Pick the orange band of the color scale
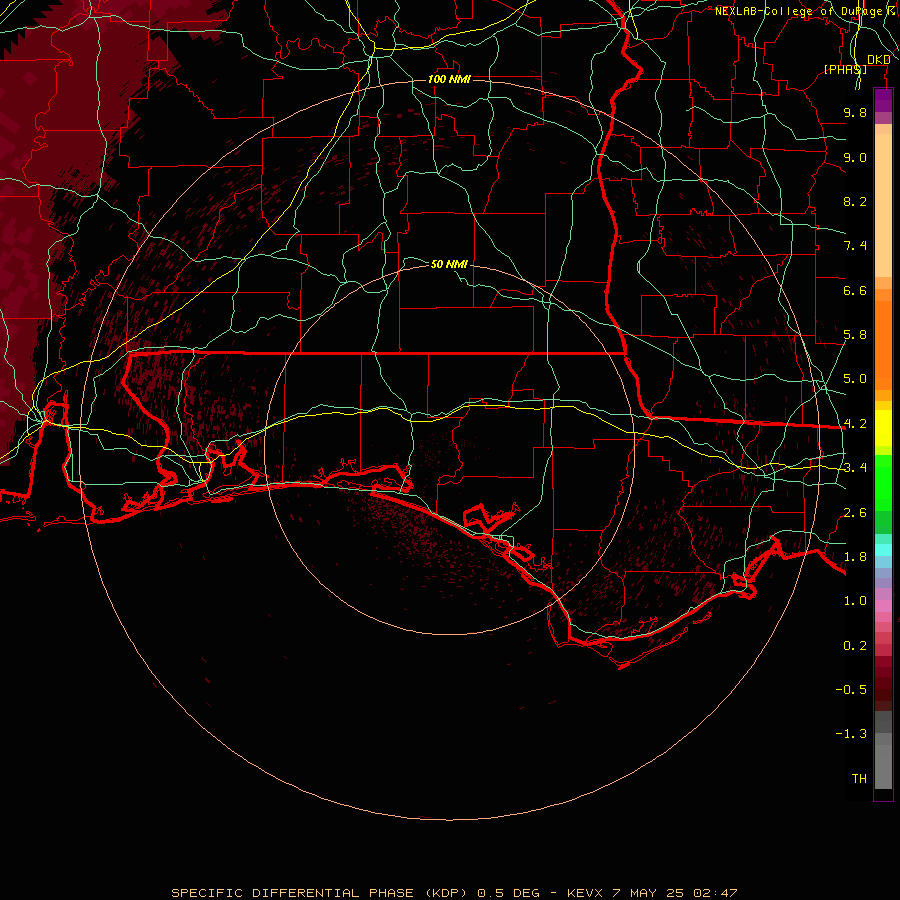The height and width of the screenshot is (900, 900). pos(883,344)
